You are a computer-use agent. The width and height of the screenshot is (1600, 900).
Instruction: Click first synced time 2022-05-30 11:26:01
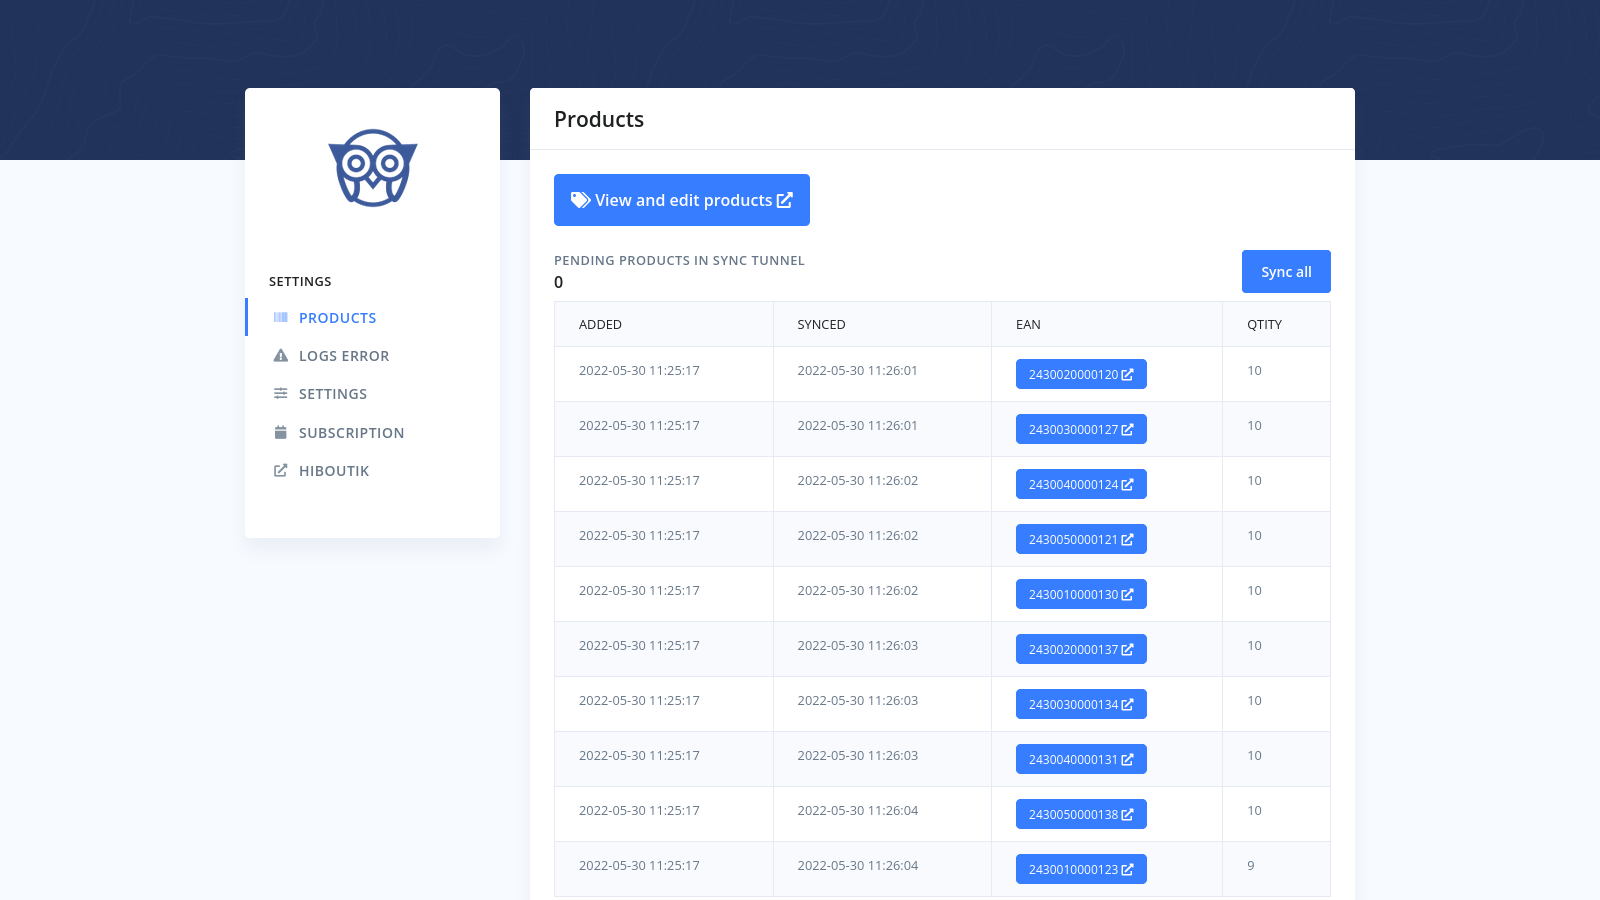pos(857,370)
